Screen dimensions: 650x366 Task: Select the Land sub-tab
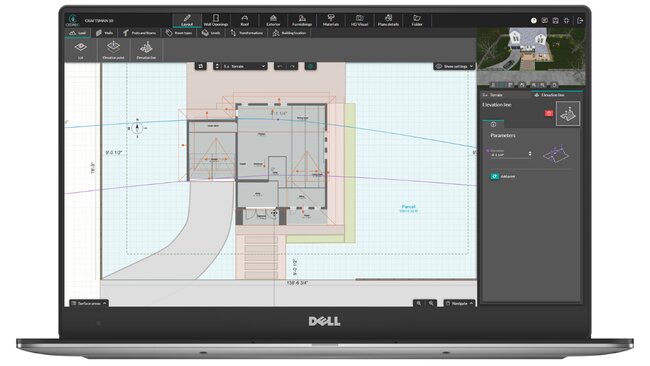click(x=78, y=33)
